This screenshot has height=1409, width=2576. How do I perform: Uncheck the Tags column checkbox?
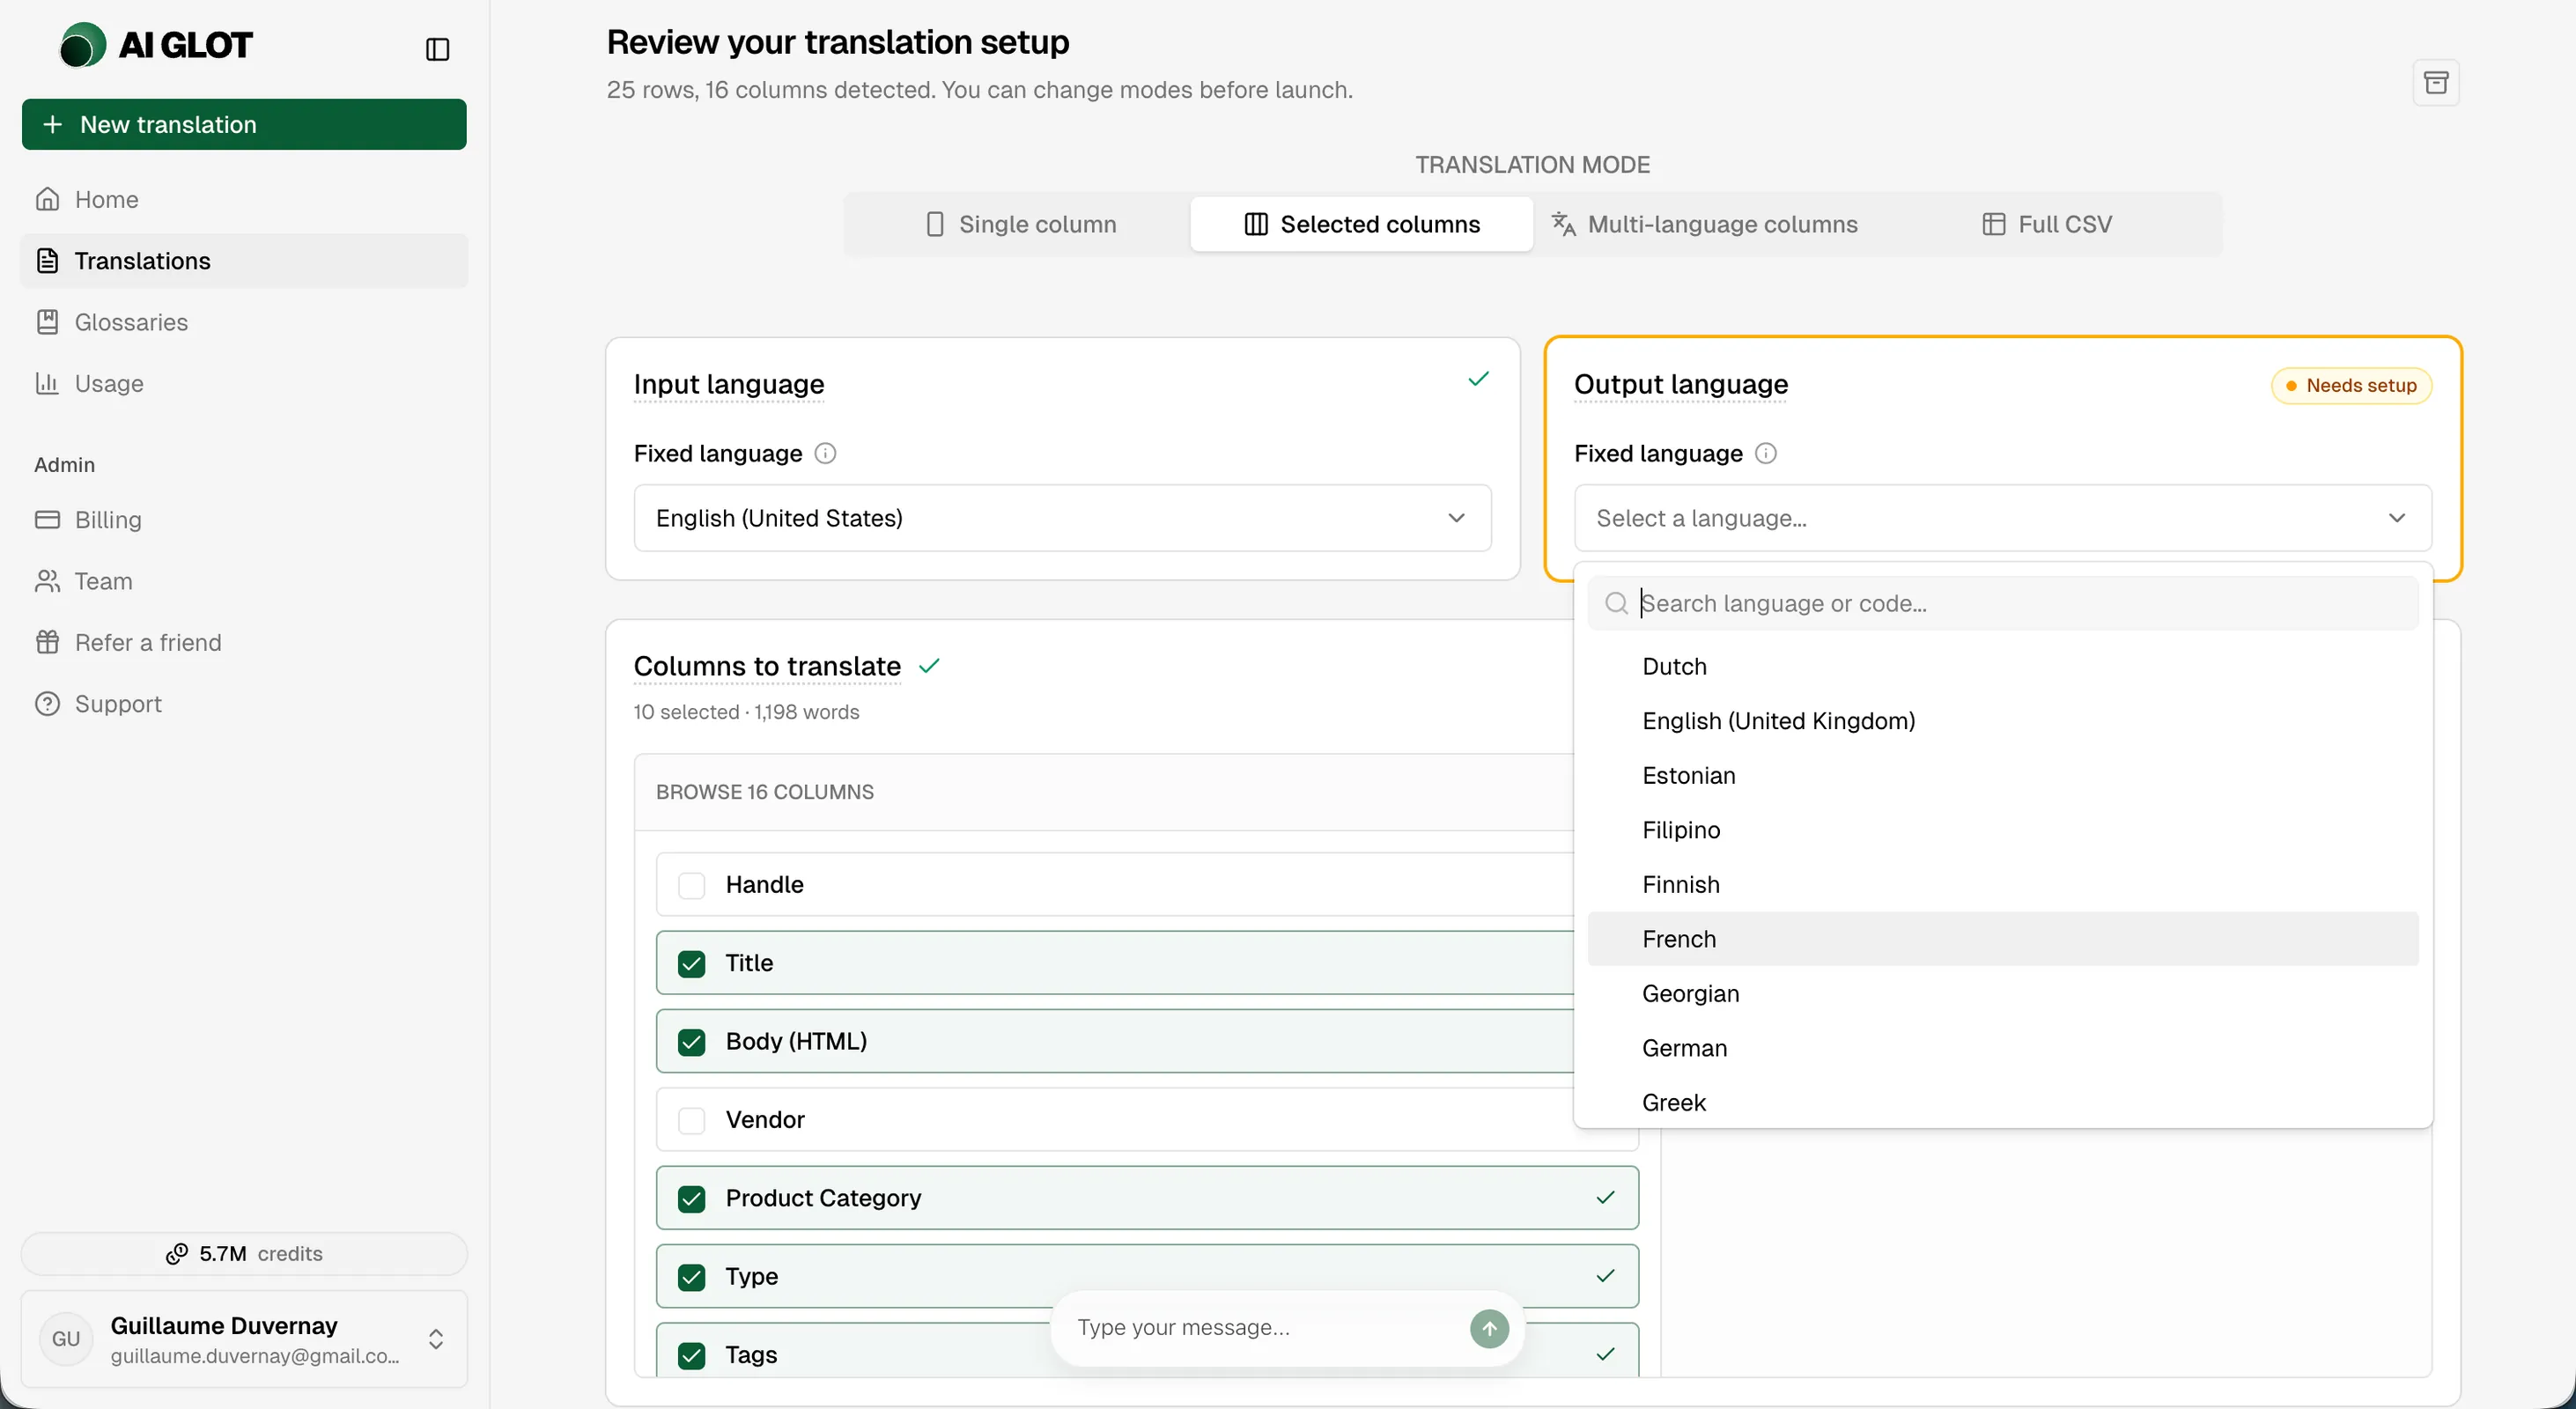click(691, 1355)
